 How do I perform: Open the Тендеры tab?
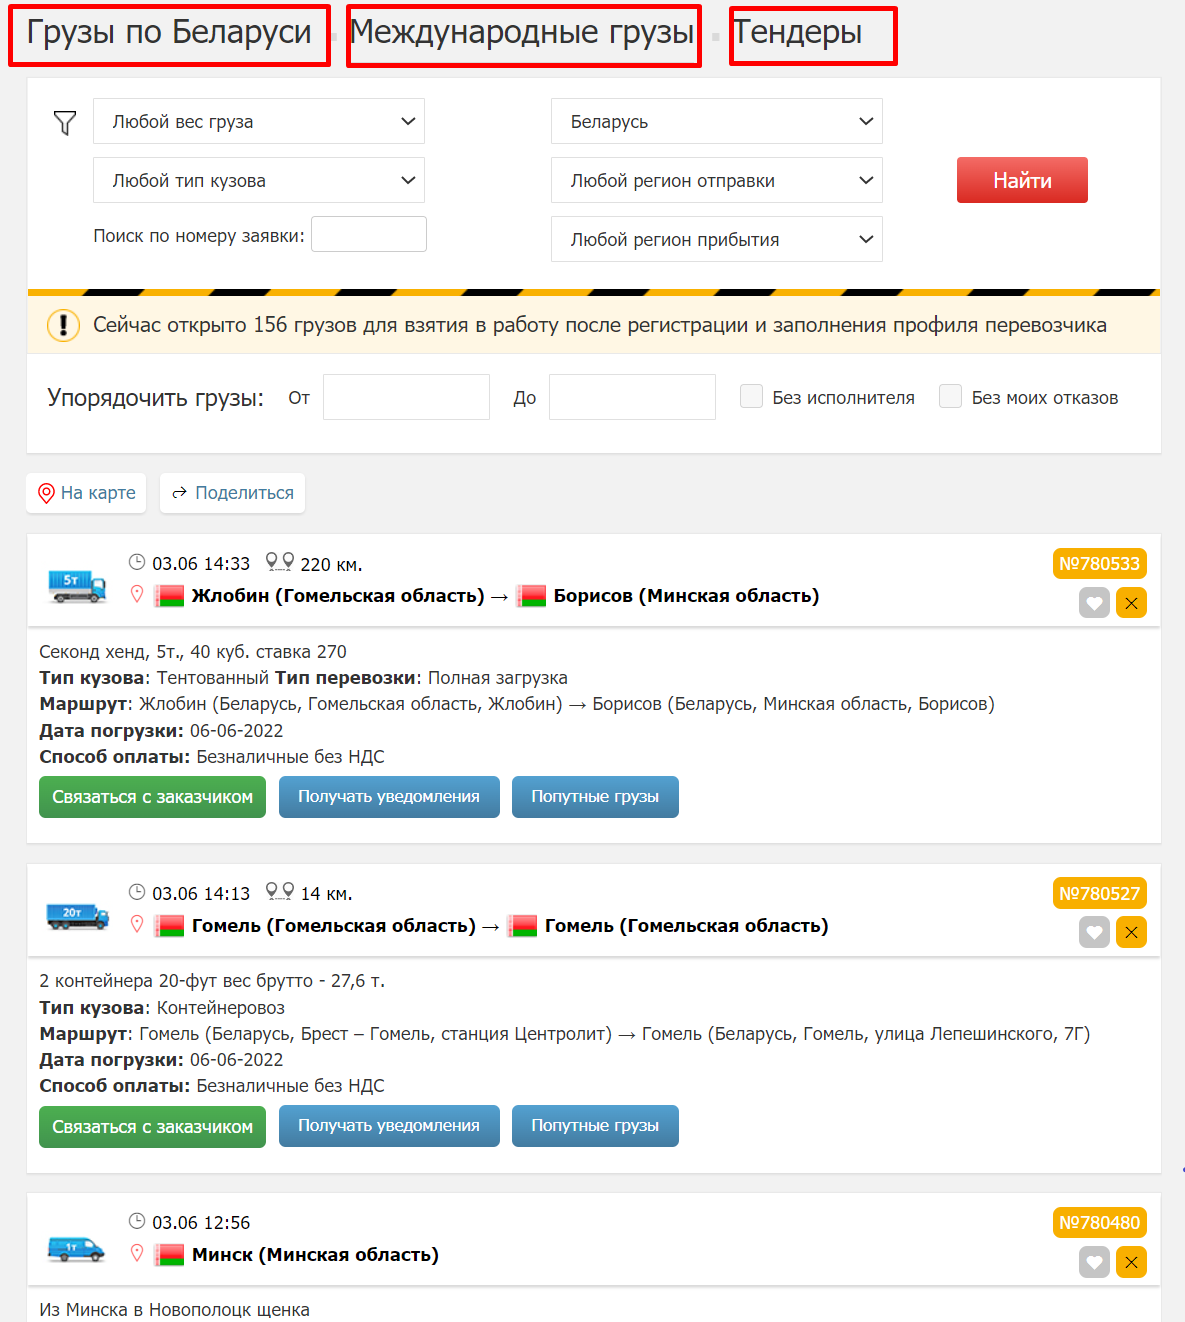point(811,34)
